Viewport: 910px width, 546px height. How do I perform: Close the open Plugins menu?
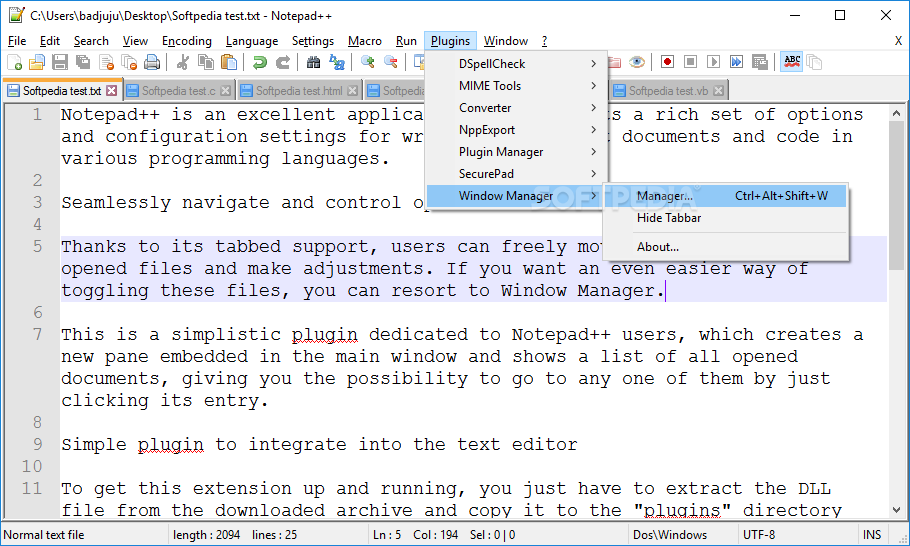(450, 41)
